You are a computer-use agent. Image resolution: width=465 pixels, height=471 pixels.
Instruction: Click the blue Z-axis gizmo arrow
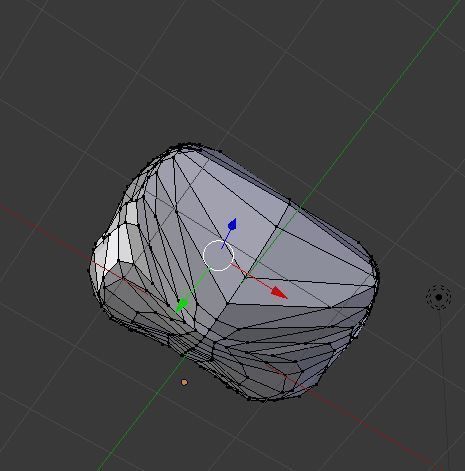pyautogui.click(x=232, y=224)
